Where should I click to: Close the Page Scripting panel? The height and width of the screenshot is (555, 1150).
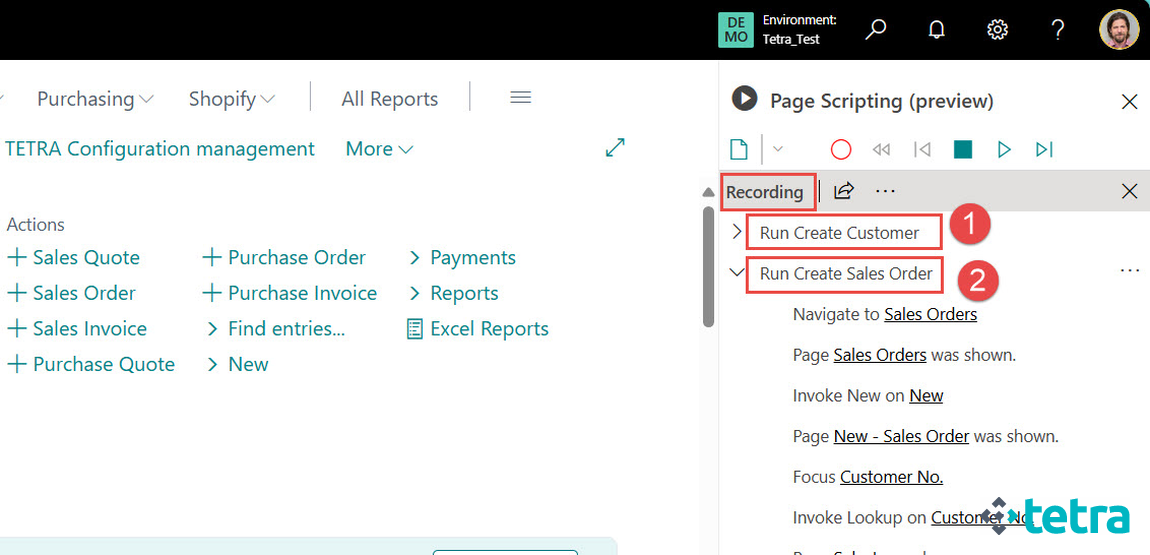tap(1129, 102)
